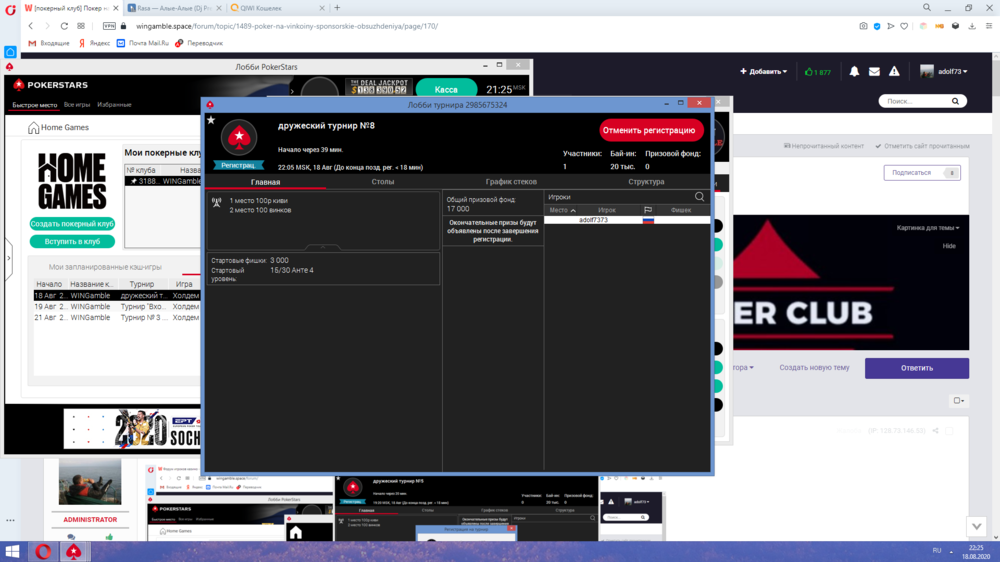The image size is (1000, 562).
Task: Click the Создать покерный клуб button
Action: pos(72,224)
